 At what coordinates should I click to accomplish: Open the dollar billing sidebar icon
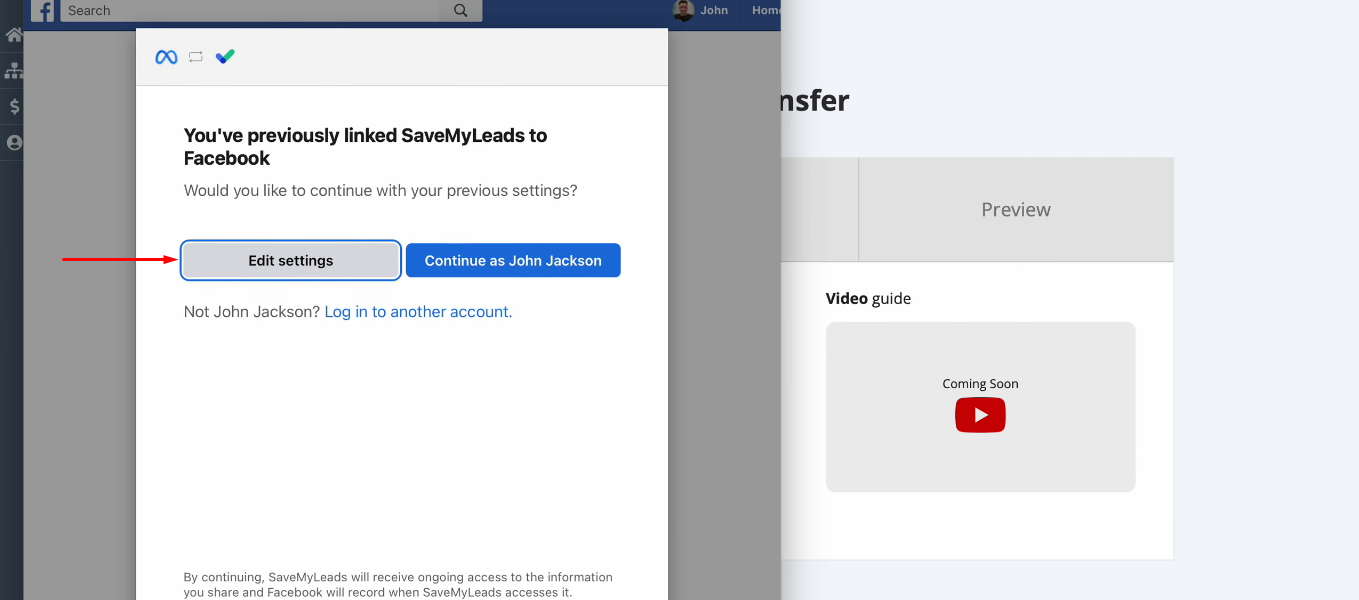(13, 106)
